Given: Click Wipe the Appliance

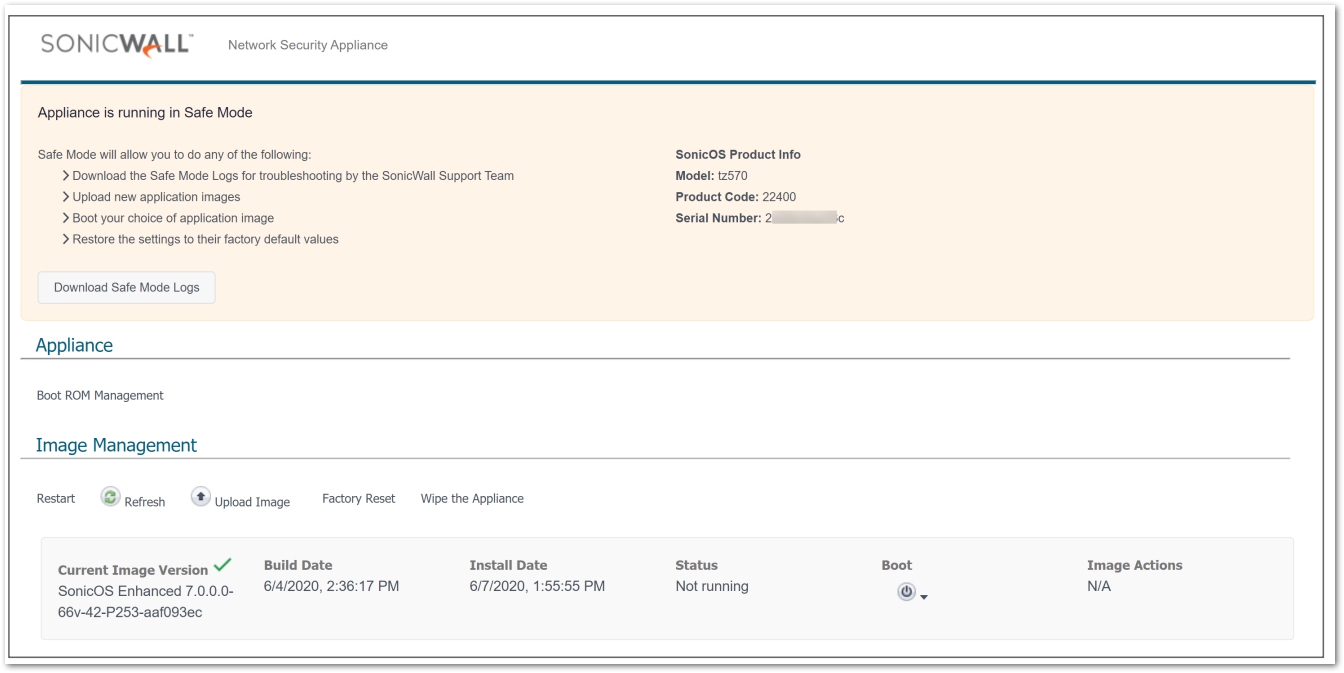Looking at the screenshot, I should [x=472, y=498].
